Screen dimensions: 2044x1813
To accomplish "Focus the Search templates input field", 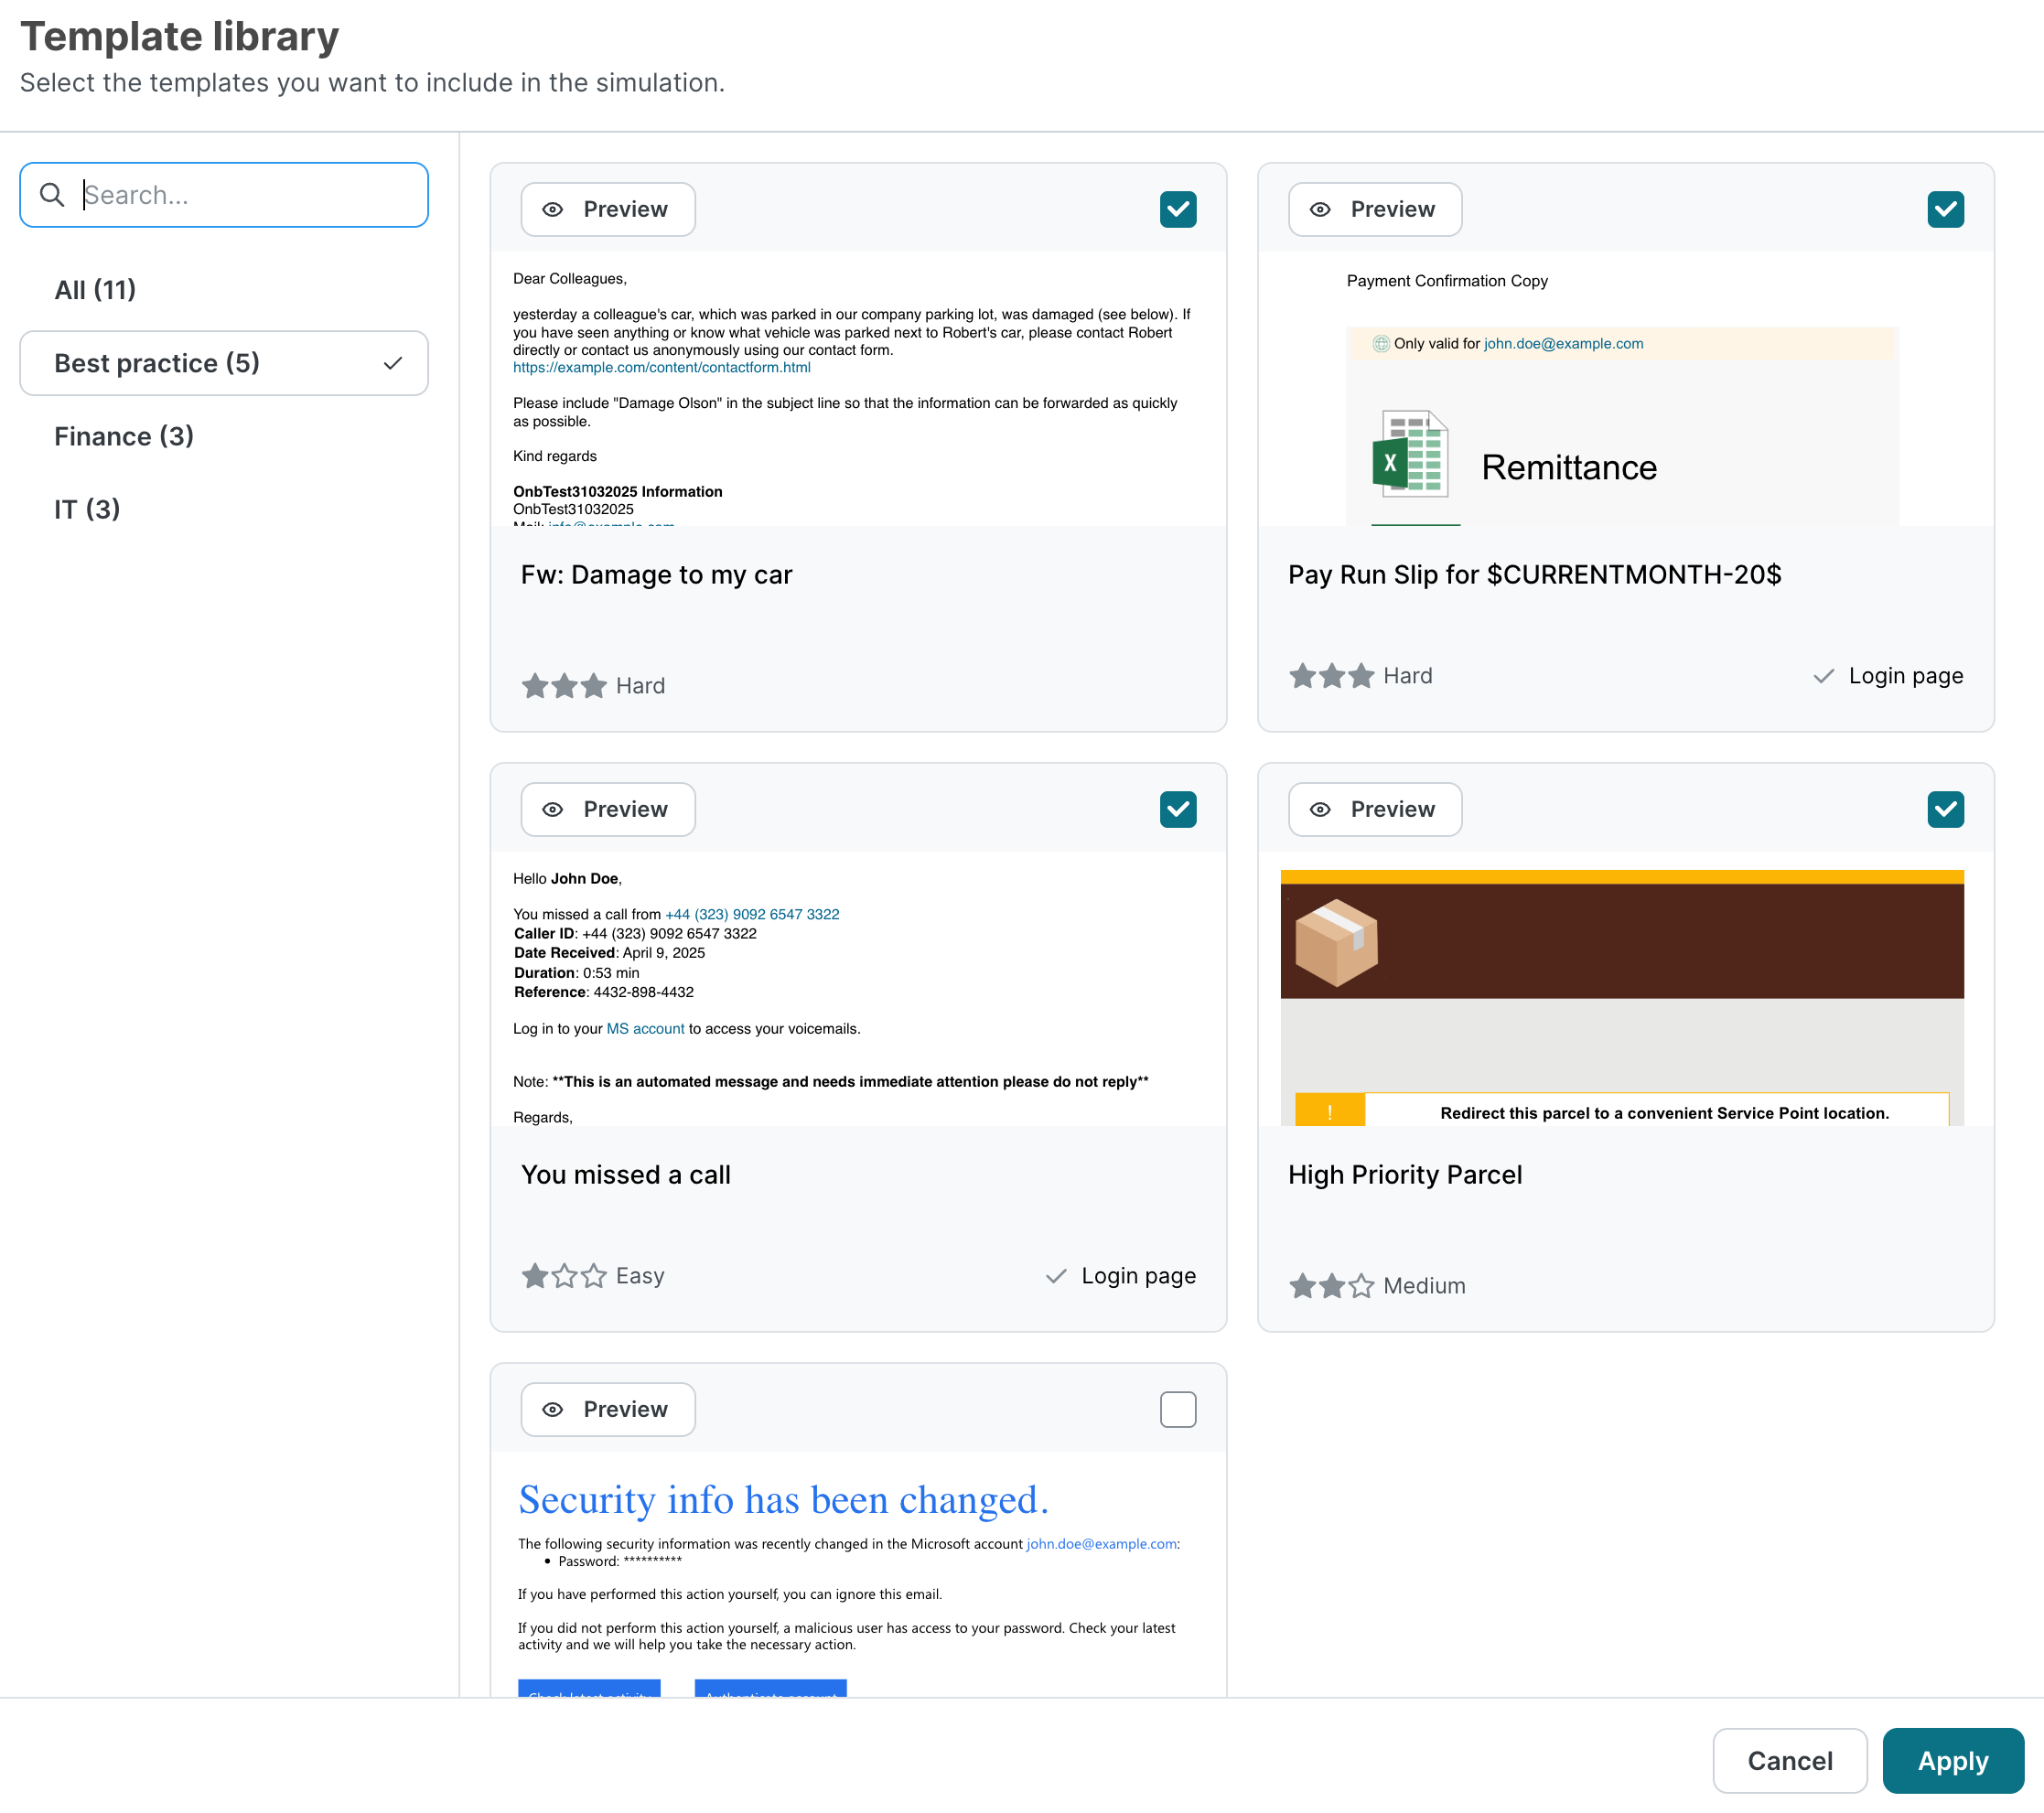I will [x=250, y=195].
